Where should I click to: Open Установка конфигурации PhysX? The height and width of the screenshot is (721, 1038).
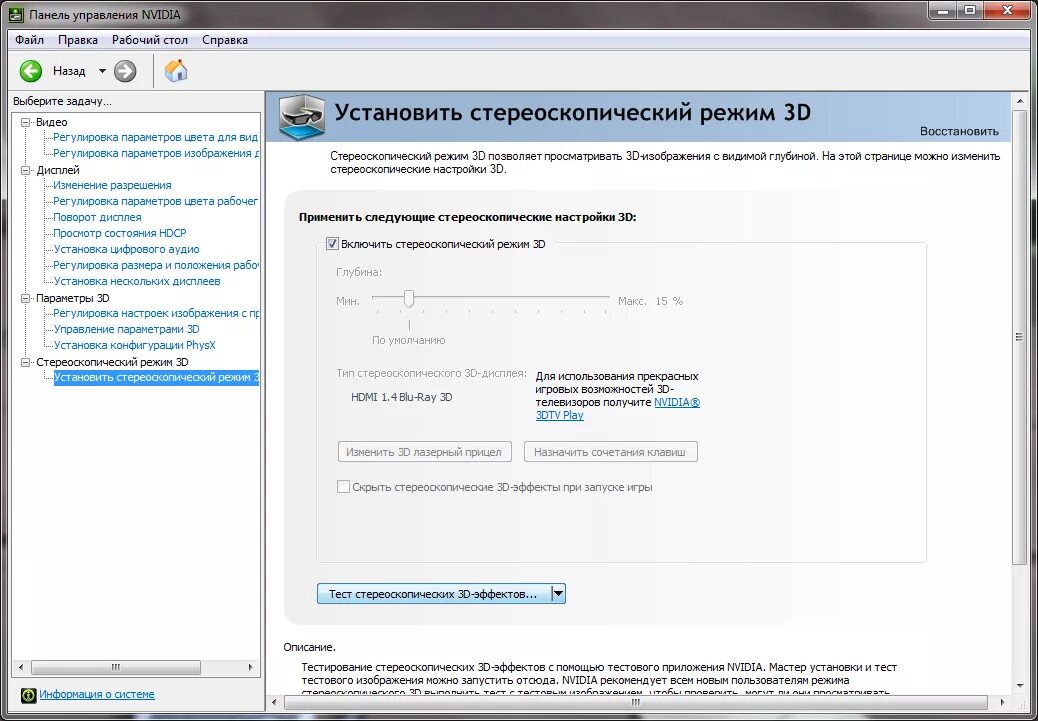pyautogui.click(x=134, y=345)
